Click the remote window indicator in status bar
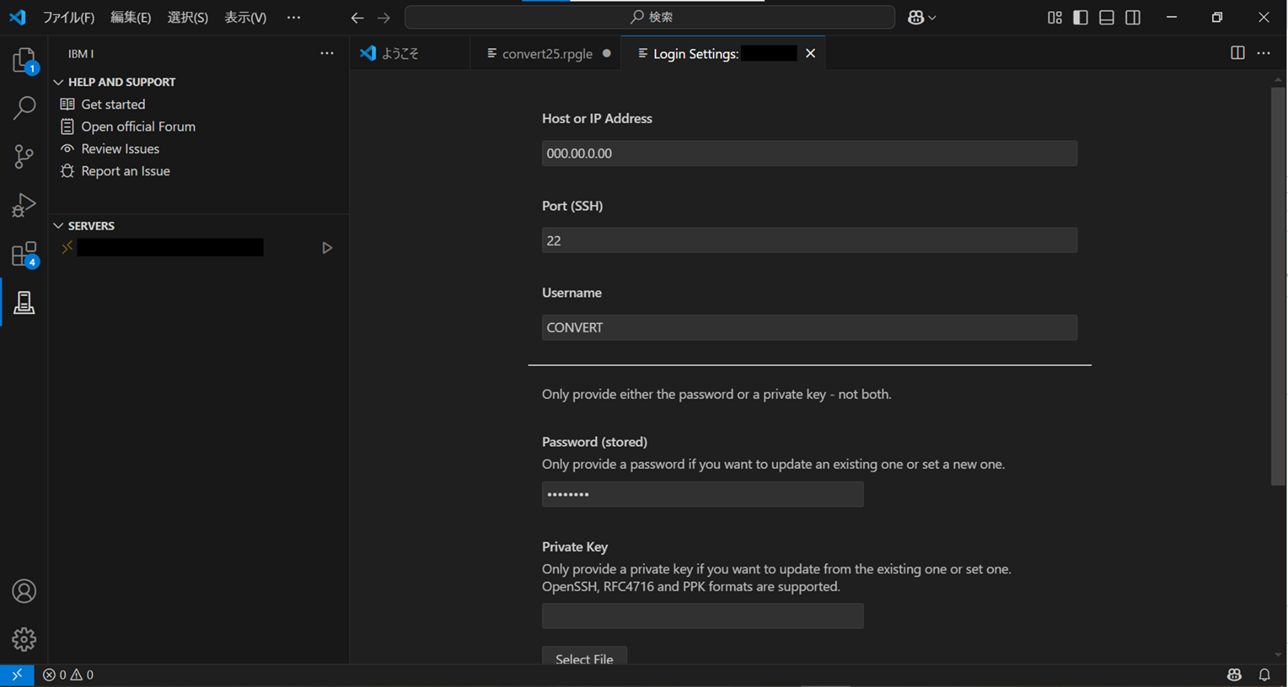The width and height of the screenshot is (1288, 687). [17, 675]
